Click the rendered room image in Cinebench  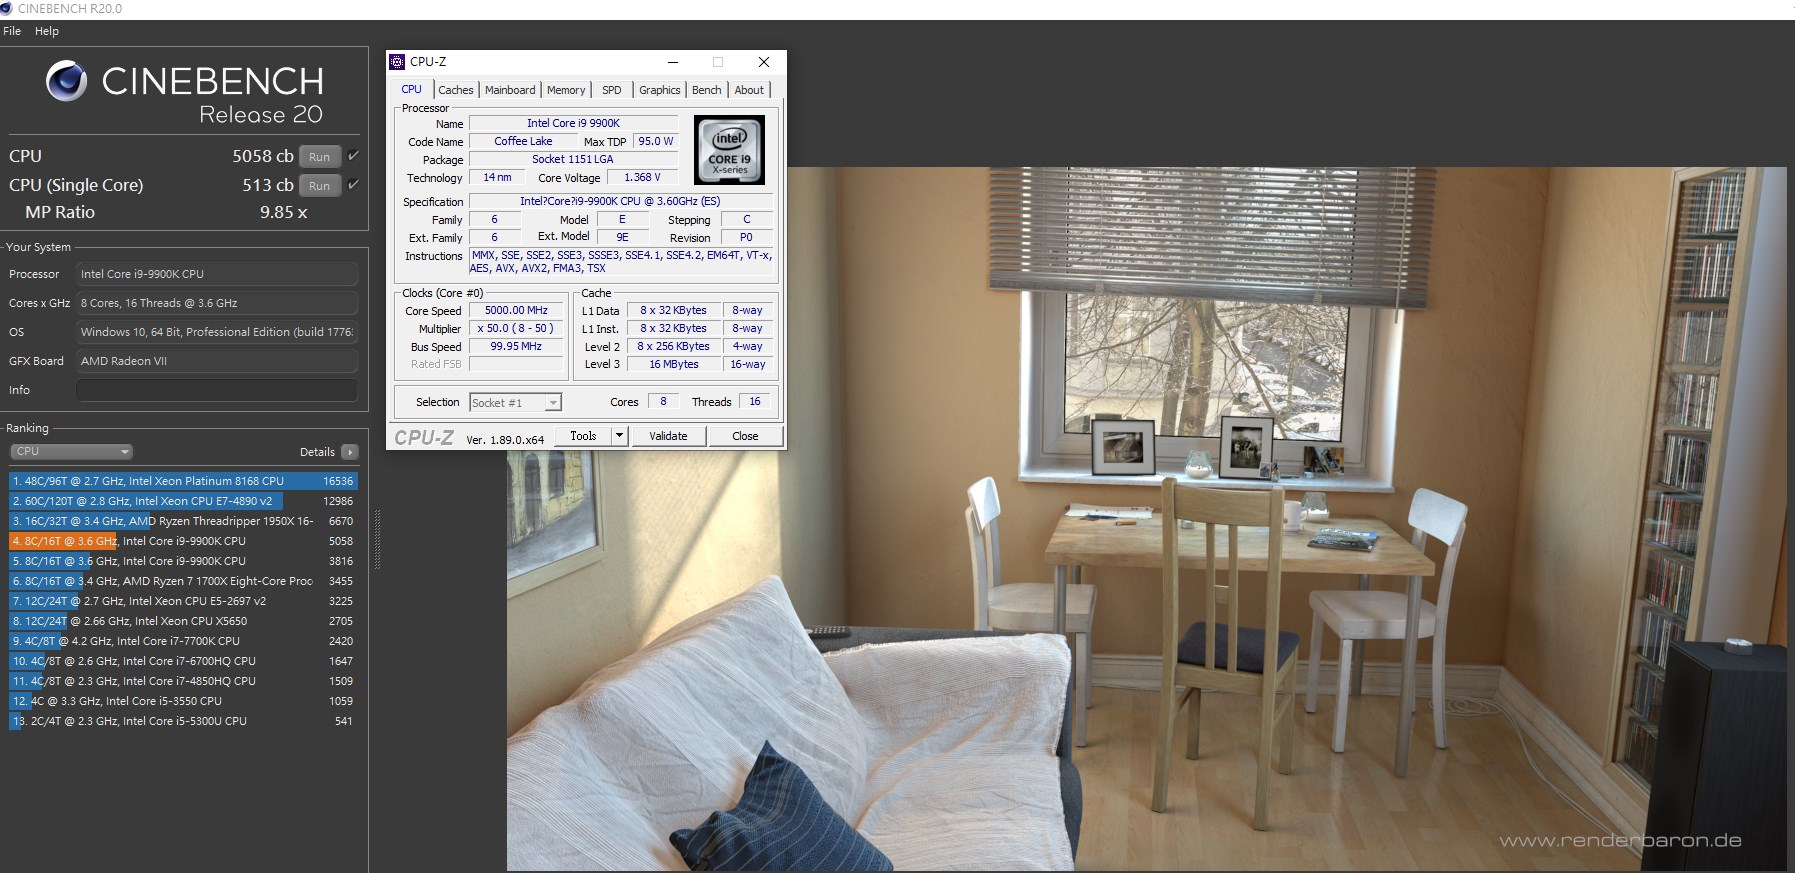pos(1146,518)
